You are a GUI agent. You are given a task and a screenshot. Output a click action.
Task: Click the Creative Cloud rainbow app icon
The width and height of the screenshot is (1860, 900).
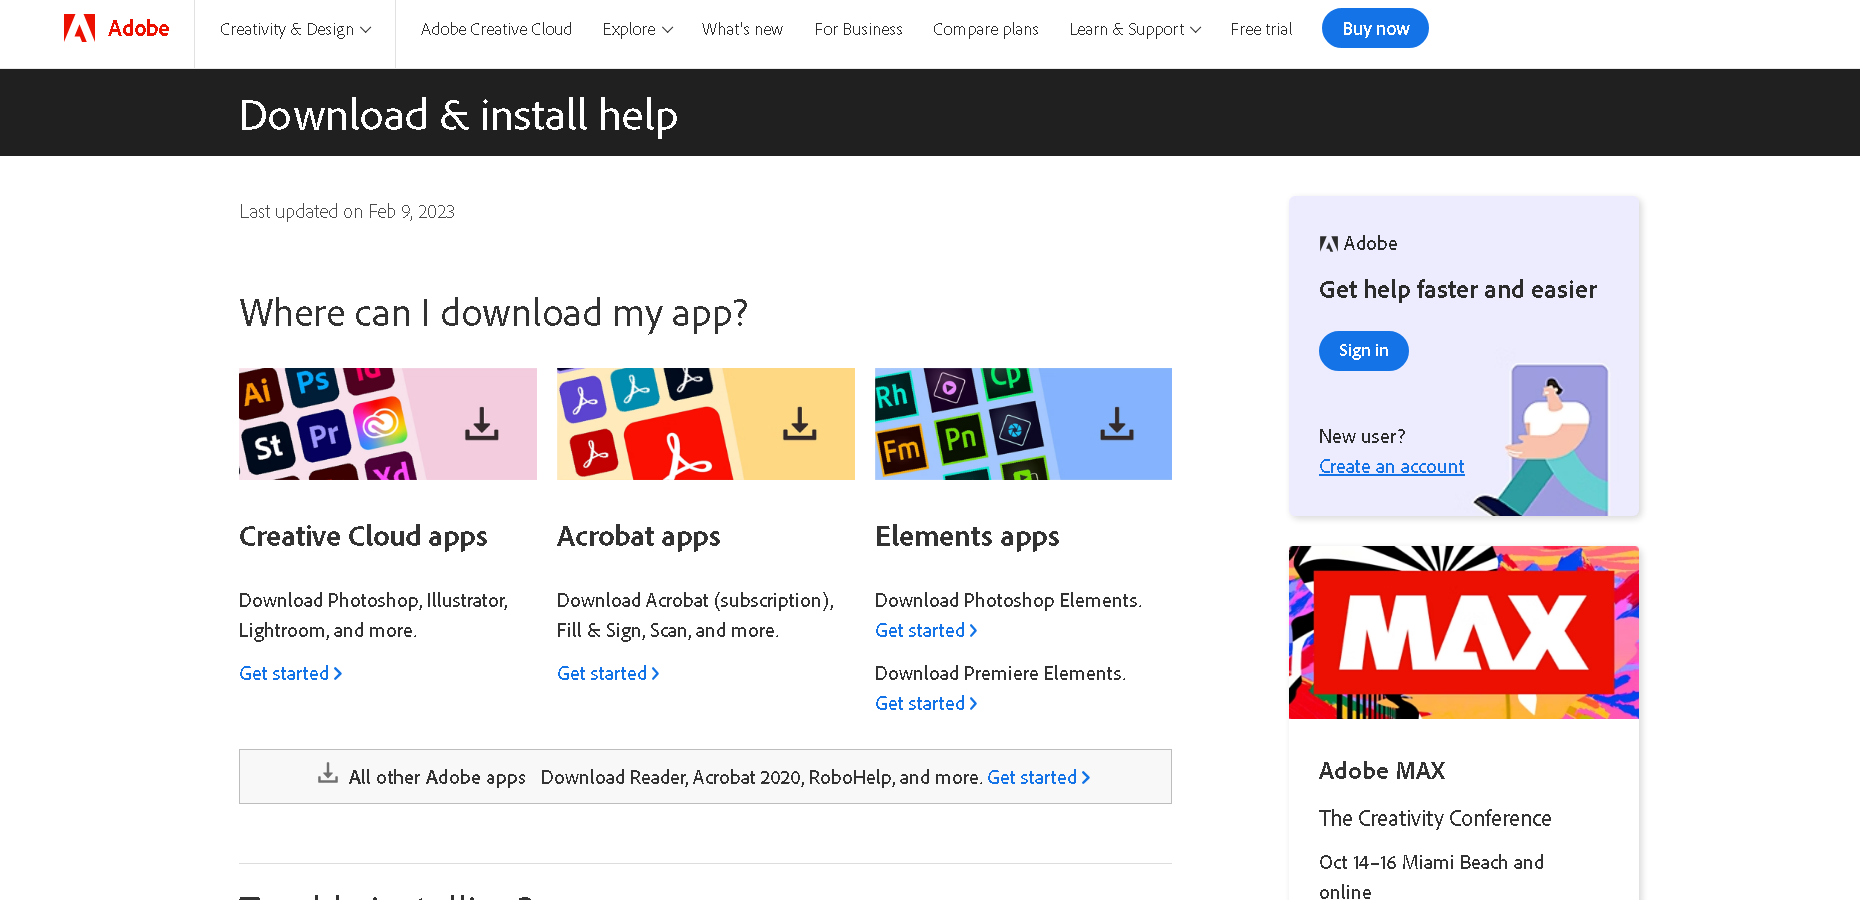pyautogui.click(x=380, y=424)
